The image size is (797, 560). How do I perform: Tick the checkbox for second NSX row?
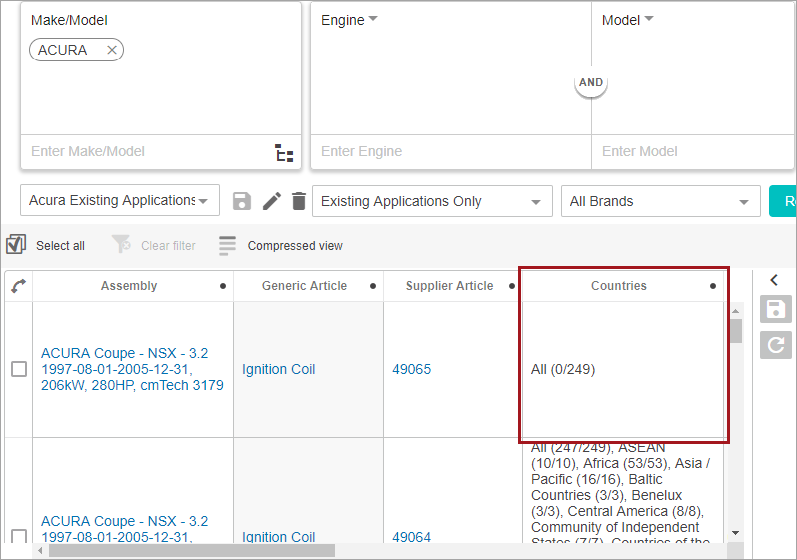[19, 537]
